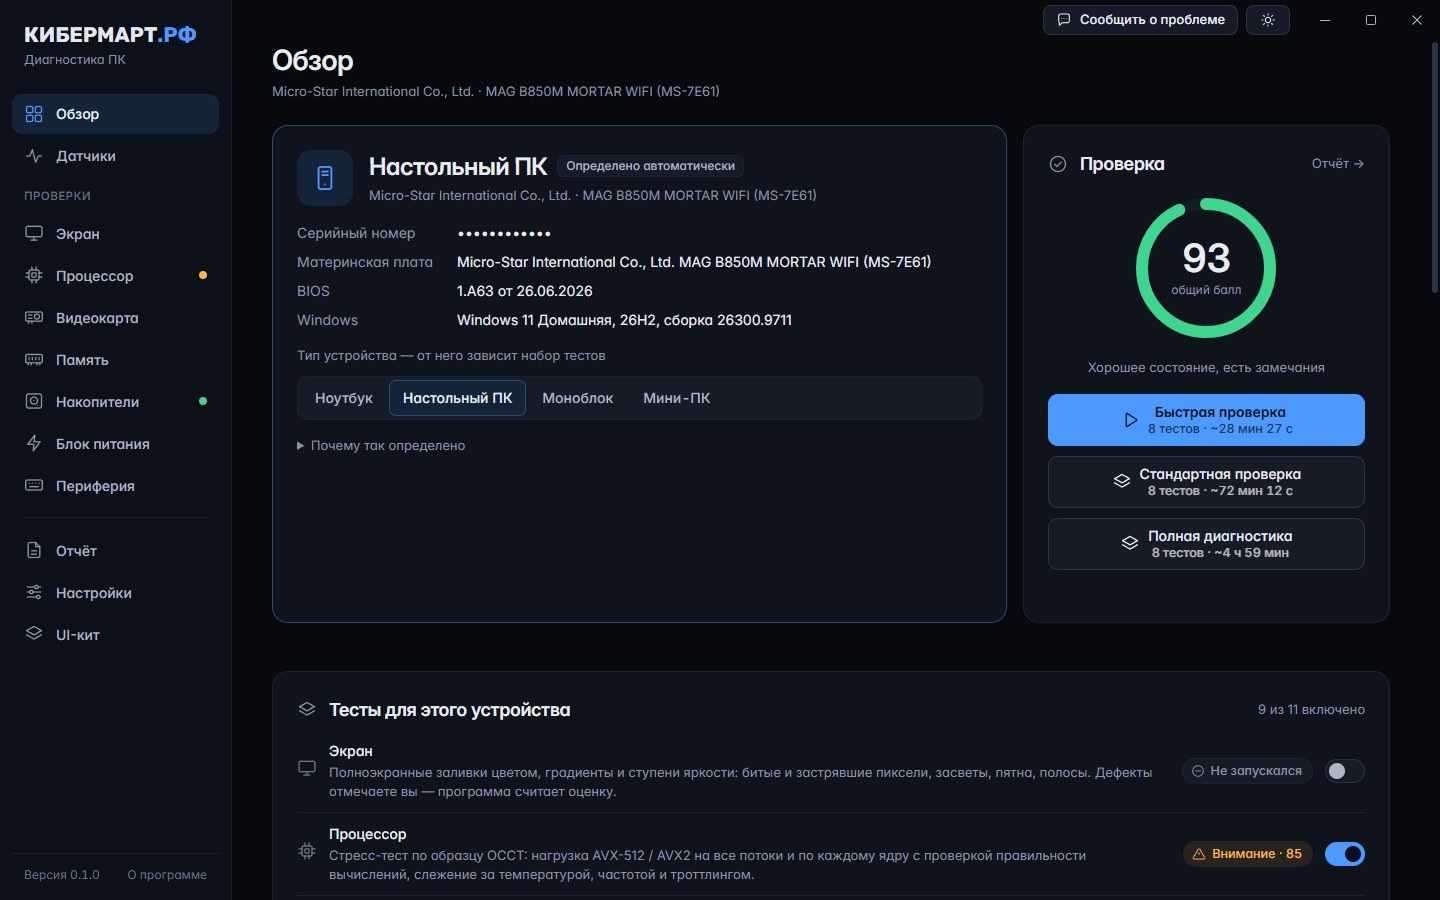1440x900 pixels.
Task: Click the Память RAM icon
Action: [x=34, y=360]
